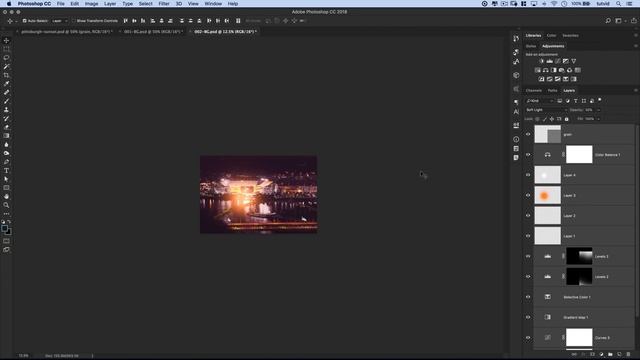Select the Eraser tool
The width and height of the screenshot is (640, 360).
(x=6, y=127)
